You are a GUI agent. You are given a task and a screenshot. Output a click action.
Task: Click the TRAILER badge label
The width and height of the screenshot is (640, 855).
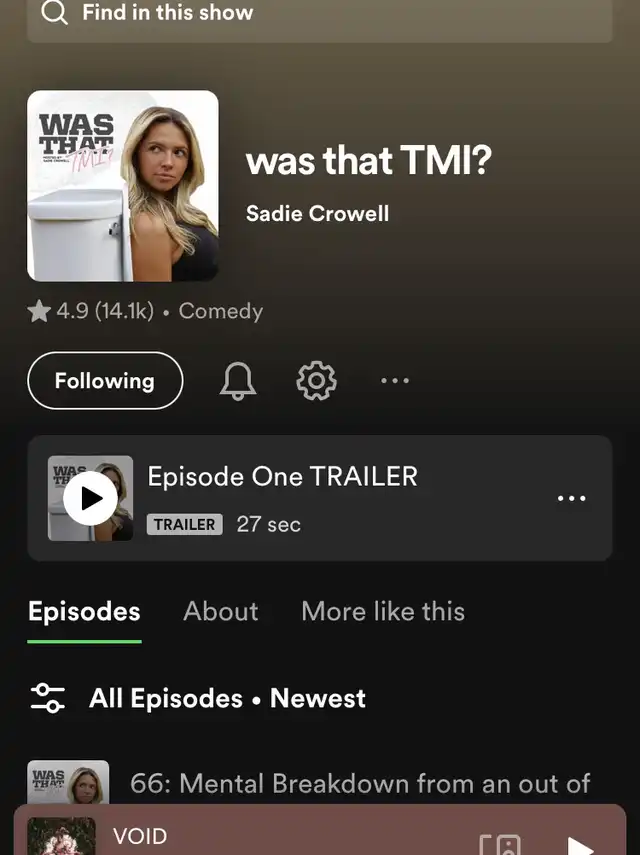[x=184, y=524]
